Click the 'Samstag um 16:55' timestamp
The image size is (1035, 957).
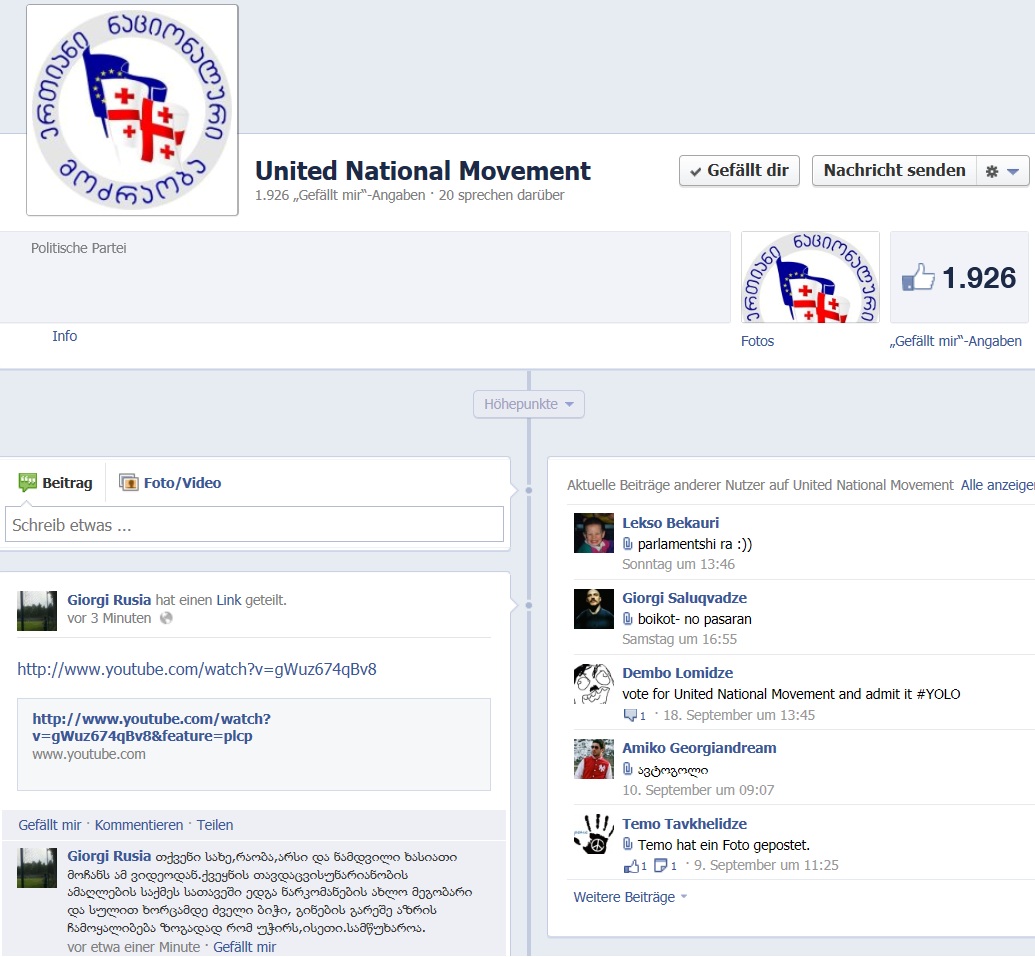click(x=679, y=640)
